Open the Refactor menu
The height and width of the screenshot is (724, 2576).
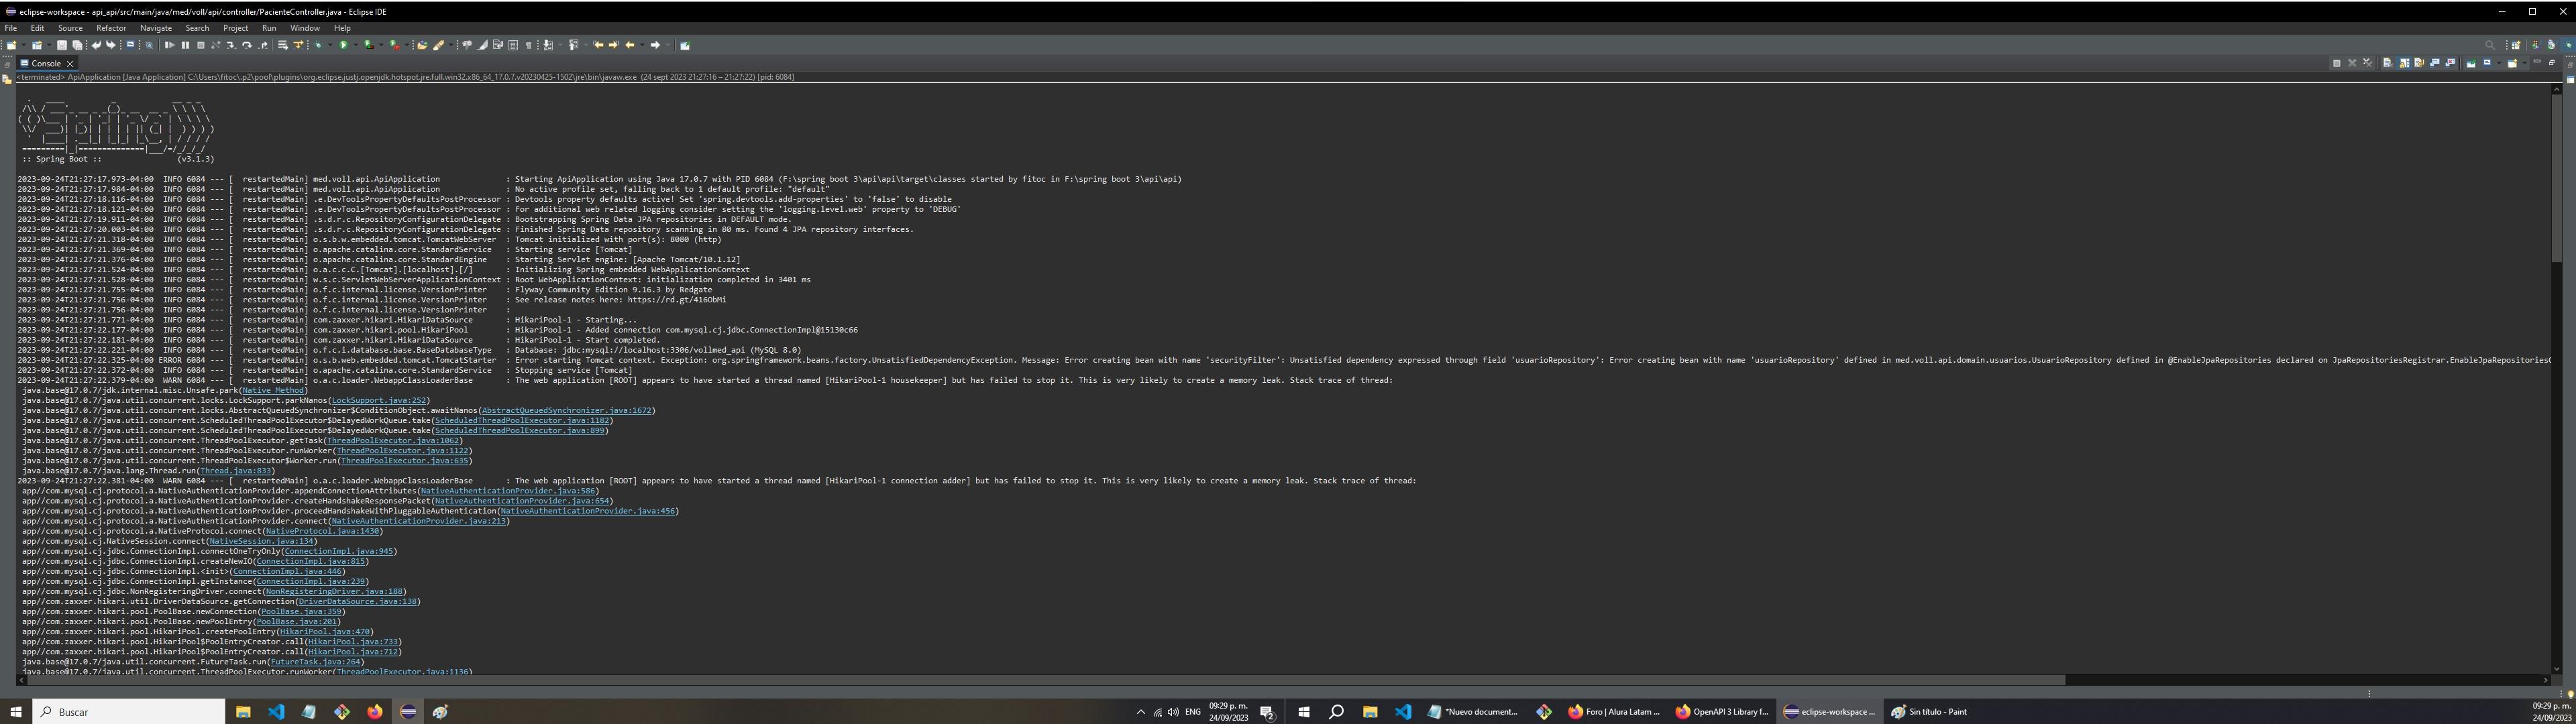pos(111,28)
